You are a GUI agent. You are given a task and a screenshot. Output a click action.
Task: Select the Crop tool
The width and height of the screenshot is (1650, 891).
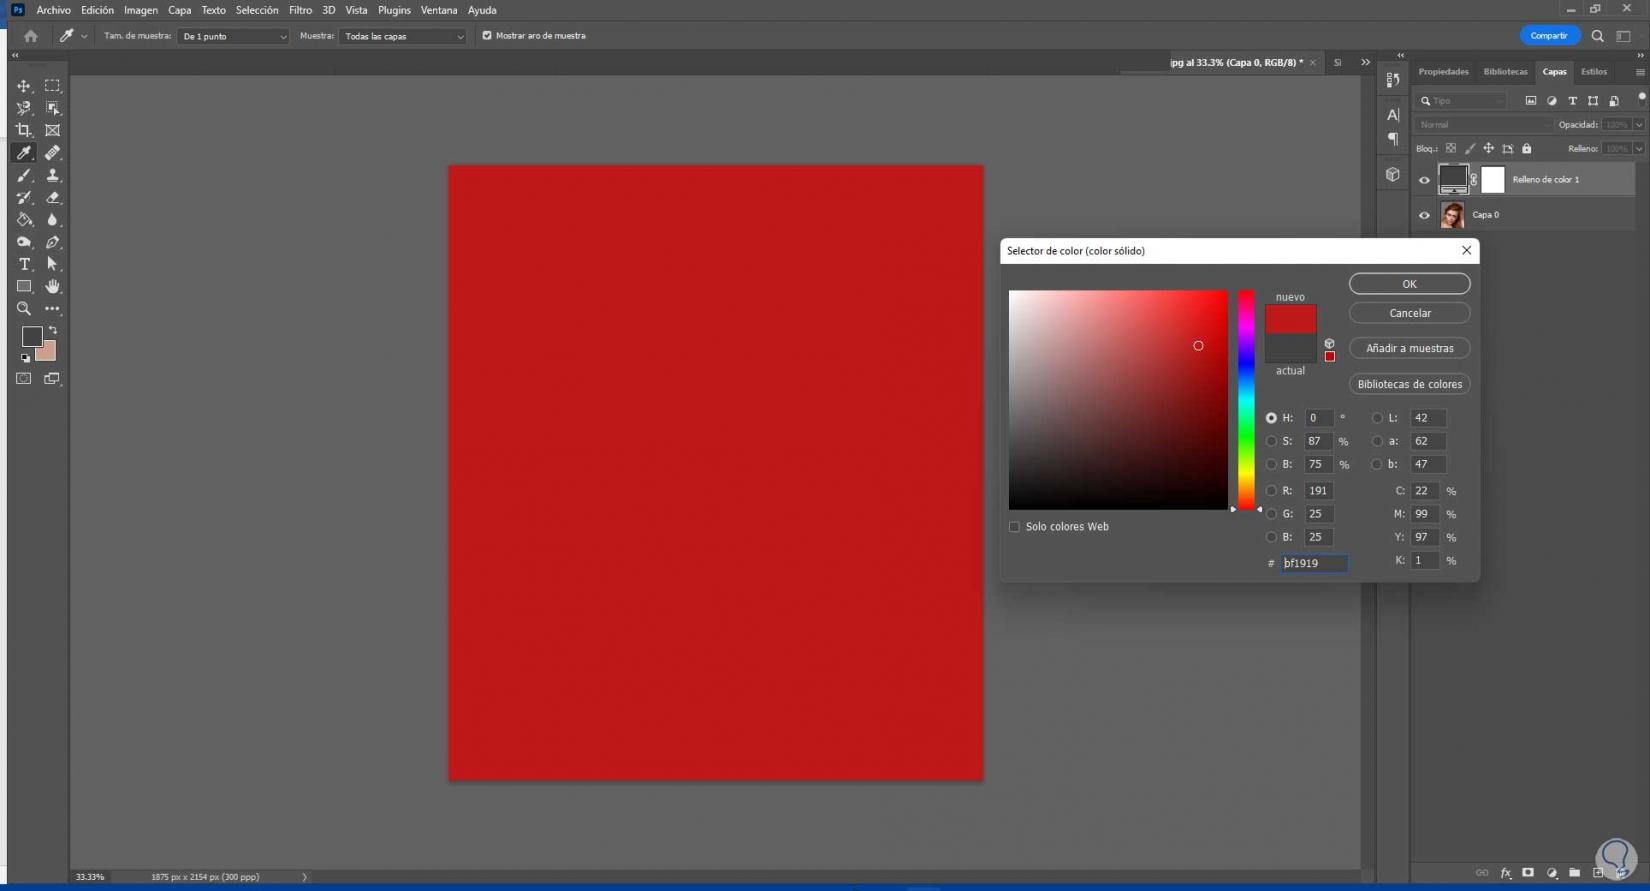24,130
